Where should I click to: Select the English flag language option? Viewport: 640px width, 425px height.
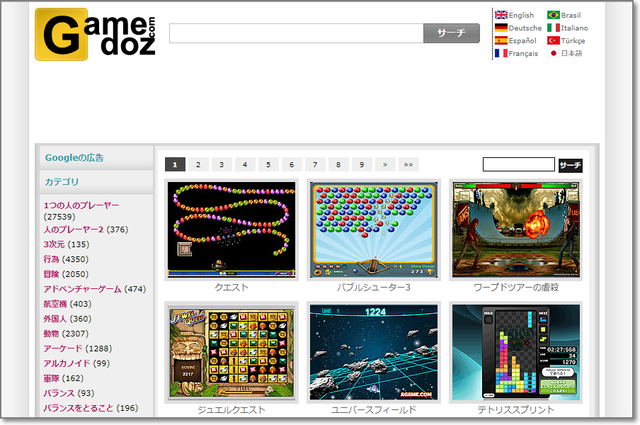pyautogui.click(x=514, y=15)
